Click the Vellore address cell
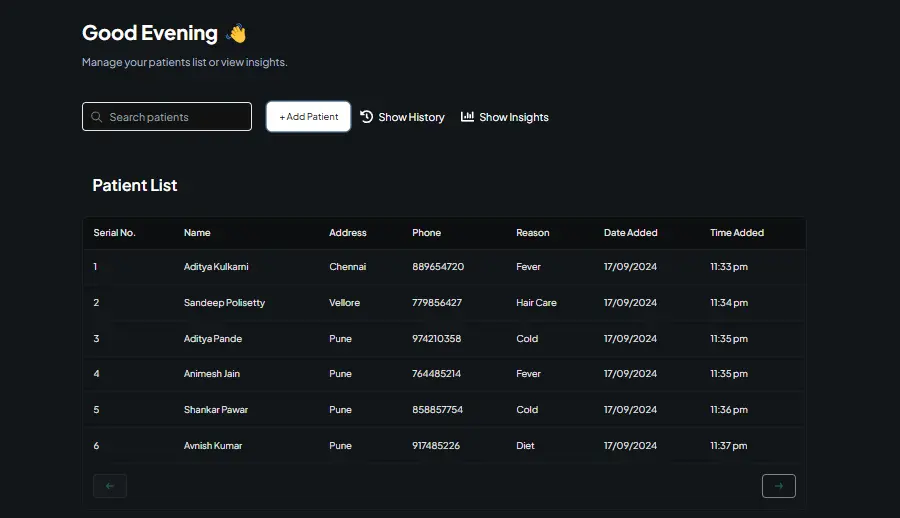The height and width of the screenshot is (518, 900). [x=344, y=303]
